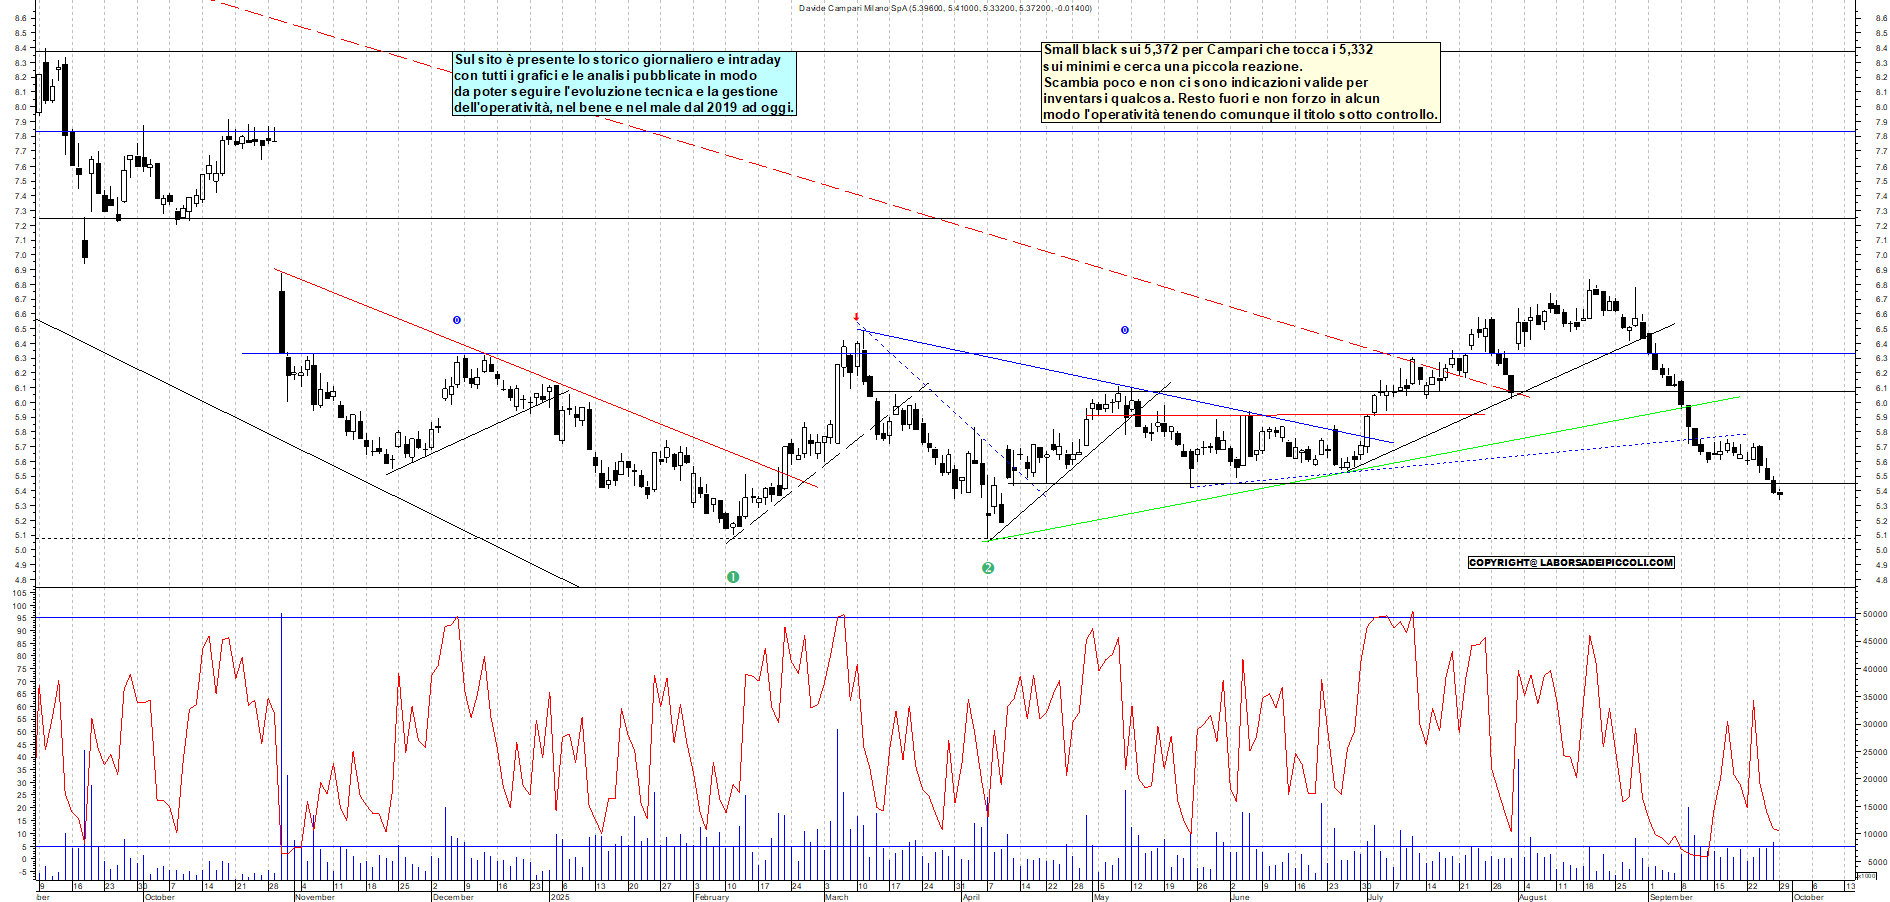This screenshot has height=902, width=1890.
Task: Select the red down arrow above March peak
Action: (x=856, y=318)
